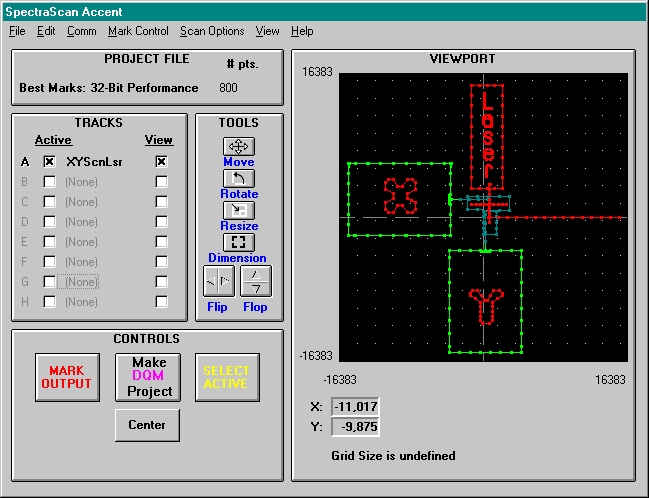
Task: Open the Comm menu
Action: [x=82, y=31]
